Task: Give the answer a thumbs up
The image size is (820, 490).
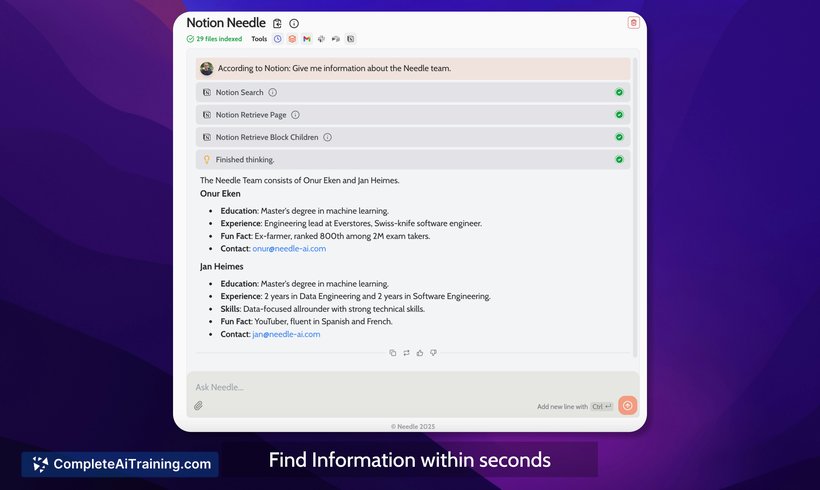Action: [x=420, y=353]
